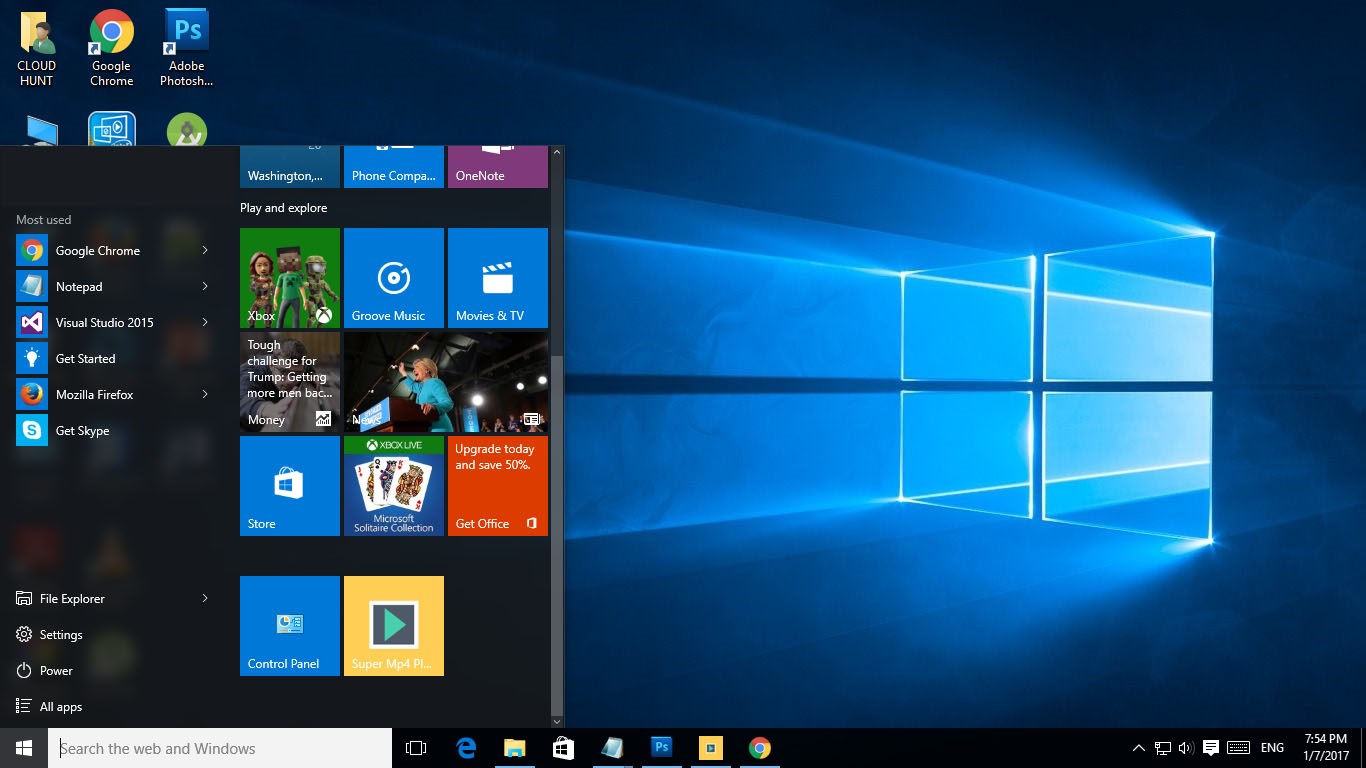Launch the Groove Music tile
1366x768 pixels.
click(394, 278)
